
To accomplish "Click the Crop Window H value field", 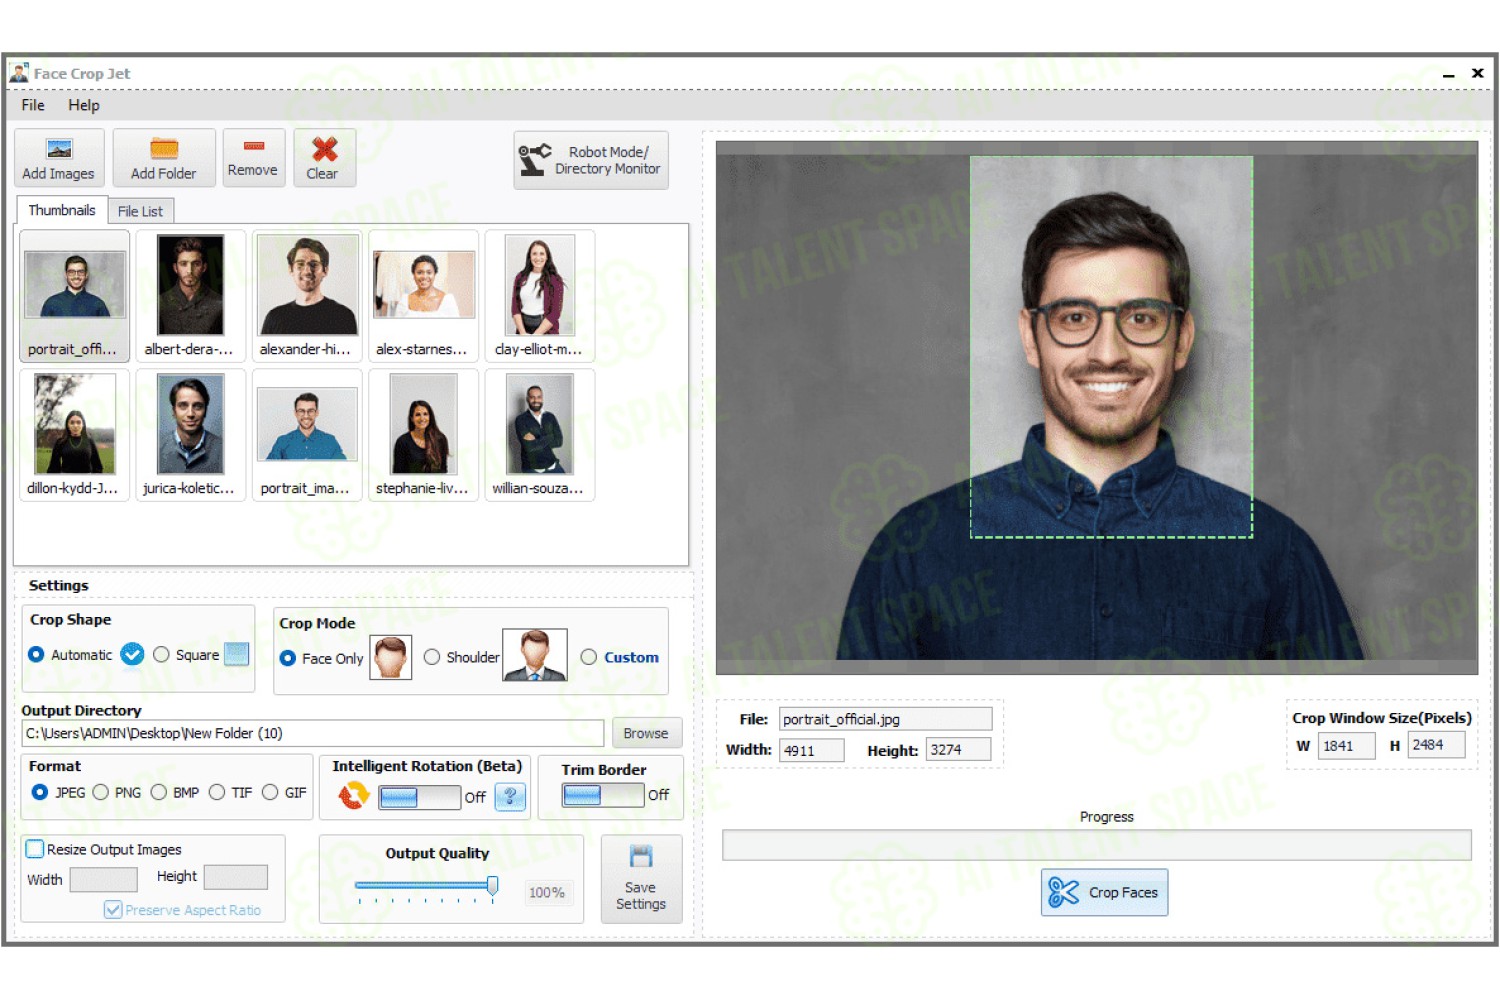I will tap(1437, 745).
